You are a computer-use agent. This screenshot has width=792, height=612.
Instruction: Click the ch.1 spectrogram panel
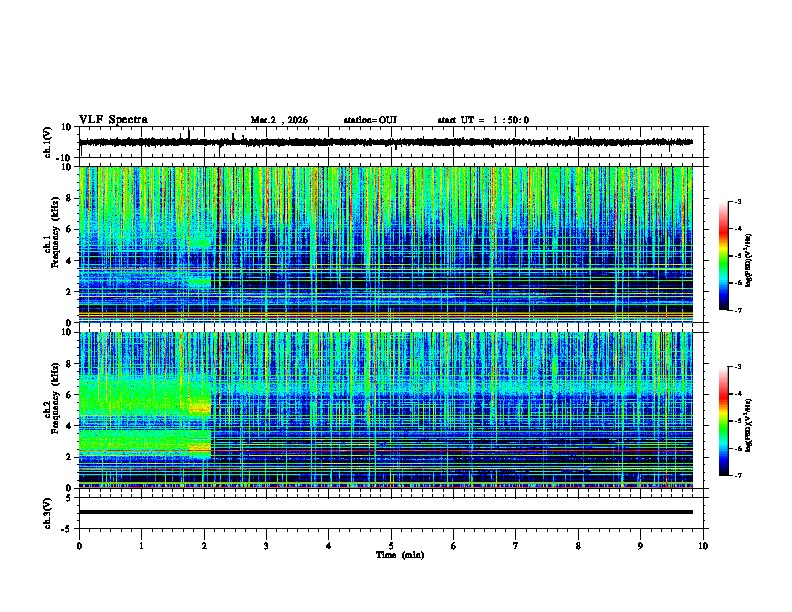coord(386,244)
